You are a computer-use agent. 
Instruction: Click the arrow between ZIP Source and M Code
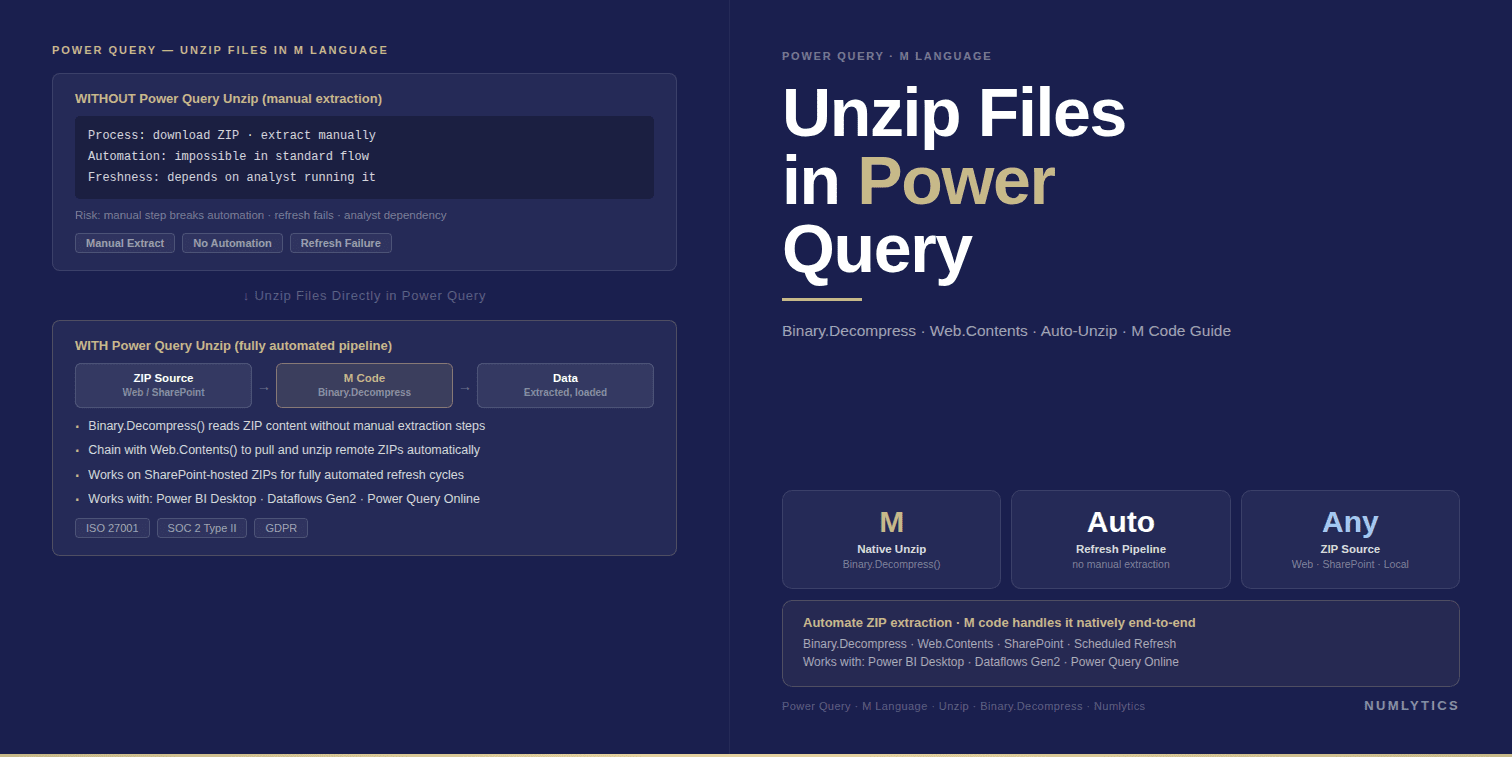264,387
